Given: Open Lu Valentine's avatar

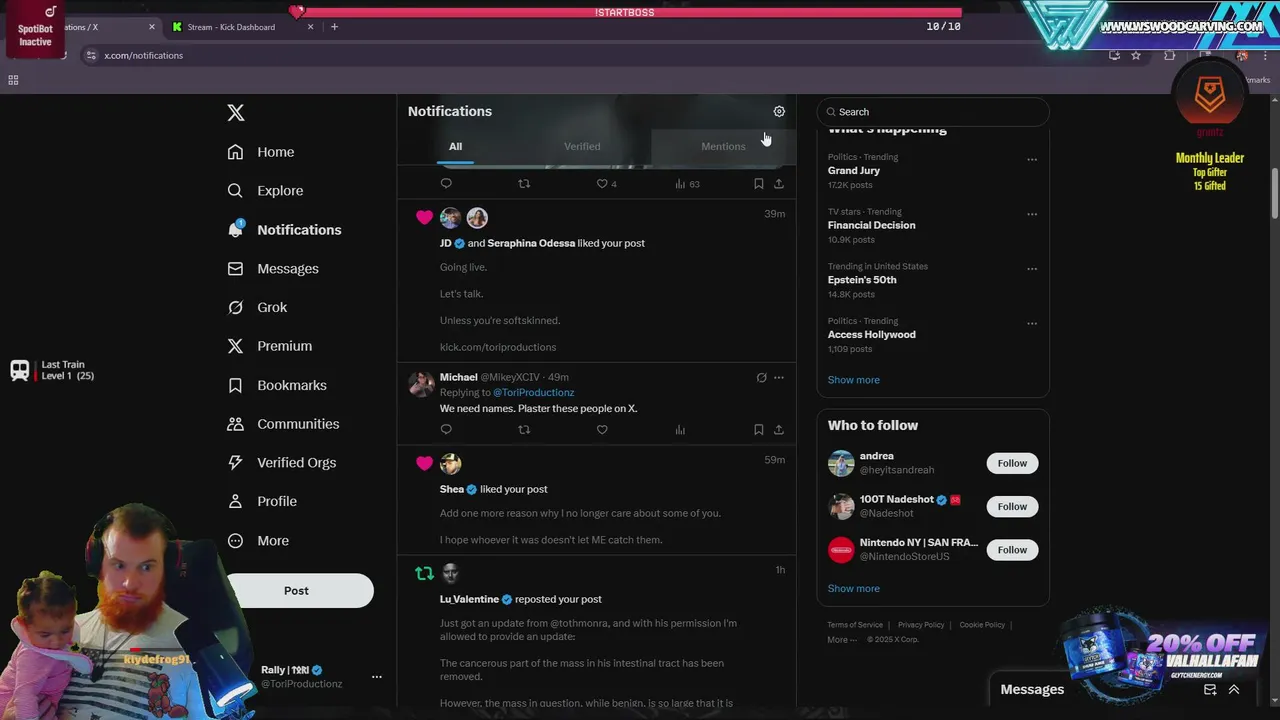Looking at the screenshot, I should pyautogui.click(x=451, y=573).
